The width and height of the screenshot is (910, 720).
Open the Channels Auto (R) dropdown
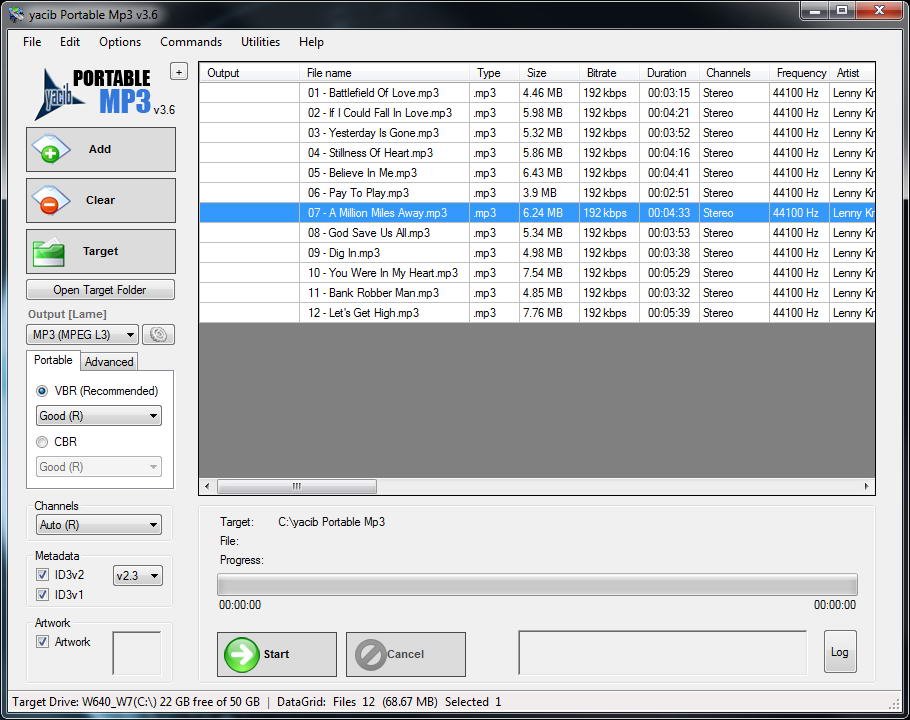tap(99, 525)
